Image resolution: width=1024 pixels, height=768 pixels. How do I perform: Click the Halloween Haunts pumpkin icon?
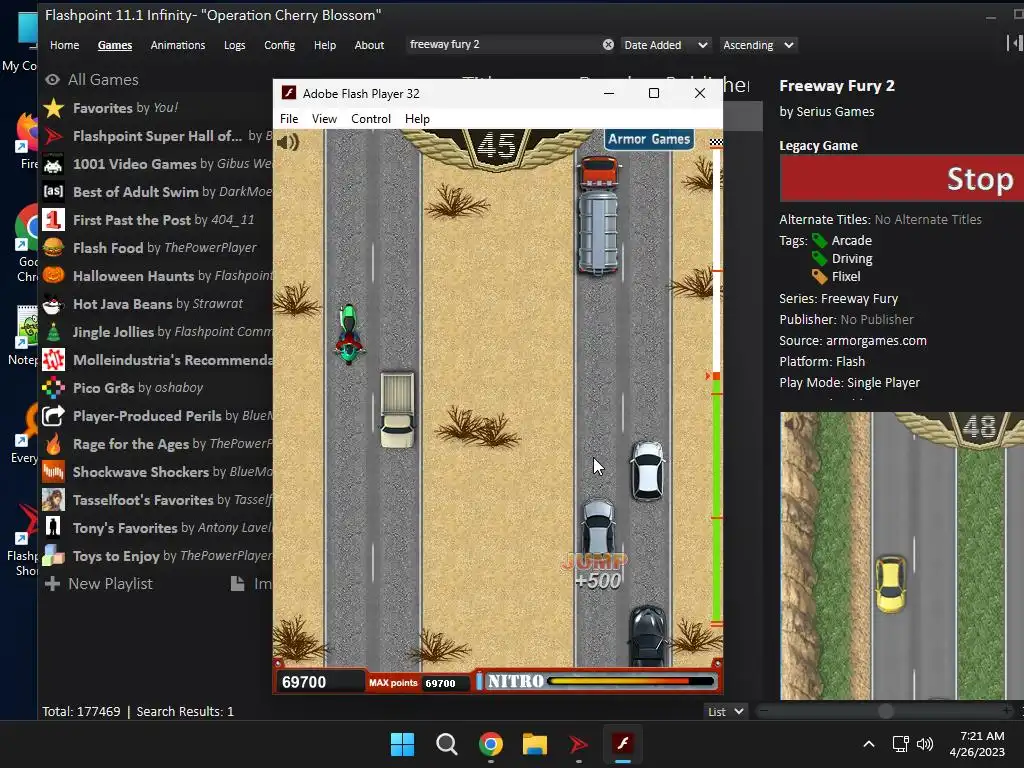[54, 276]
